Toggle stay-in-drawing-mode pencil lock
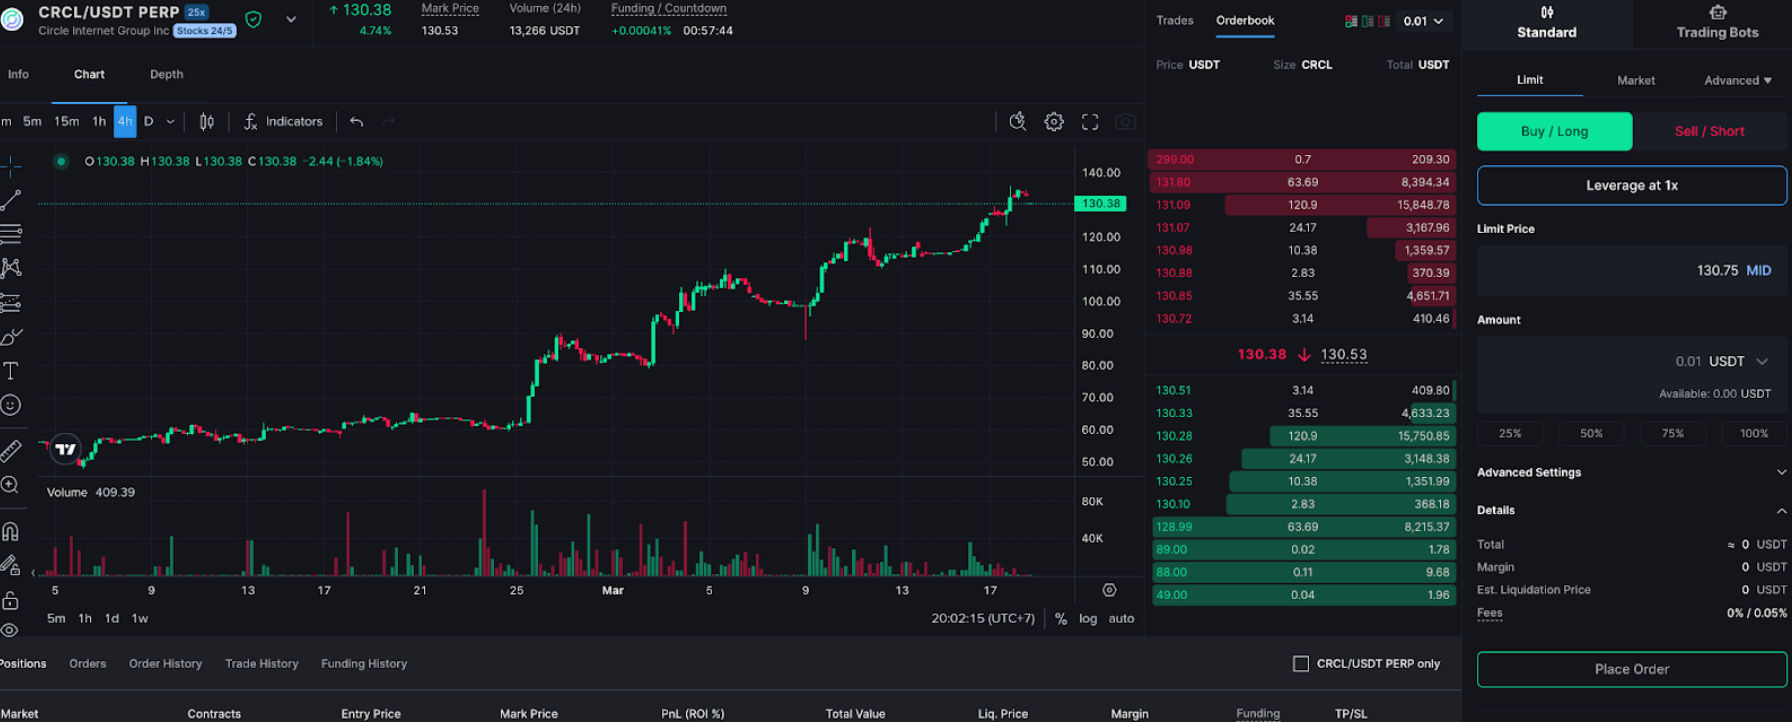This screenshot has width=1792, height=722. [10, 565]
